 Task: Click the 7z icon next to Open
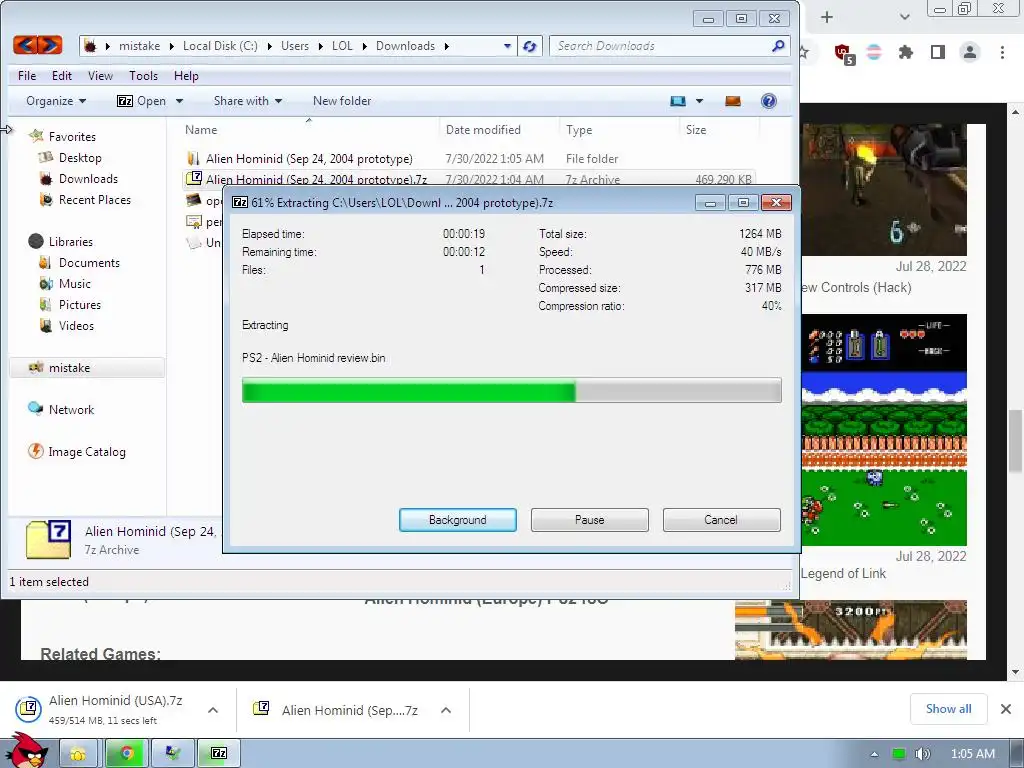pyautogui.click(x=125, y=101)
